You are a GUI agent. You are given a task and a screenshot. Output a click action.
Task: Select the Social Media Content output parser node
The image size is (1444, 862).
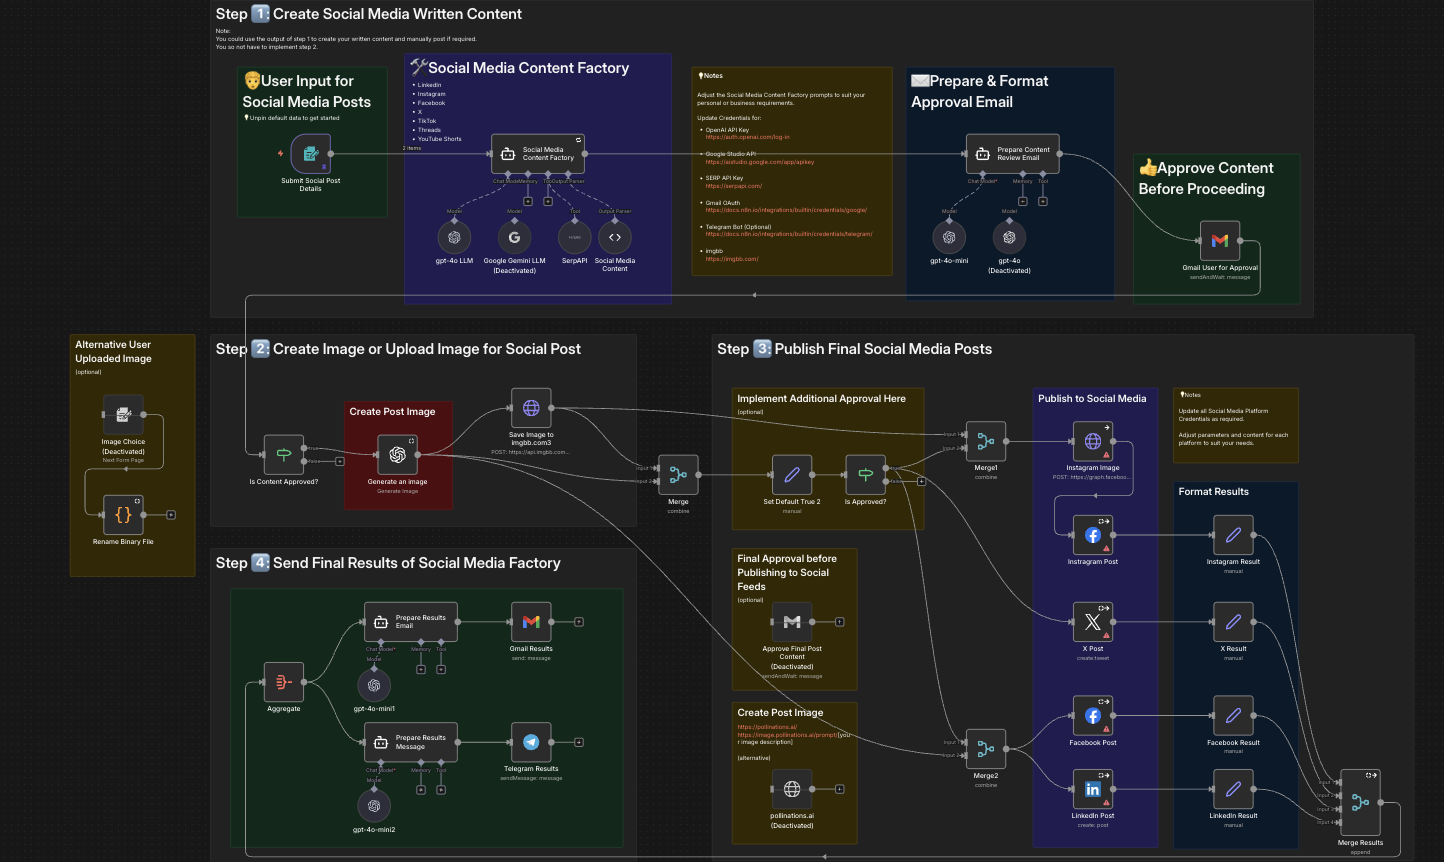(x=617, y=239)
